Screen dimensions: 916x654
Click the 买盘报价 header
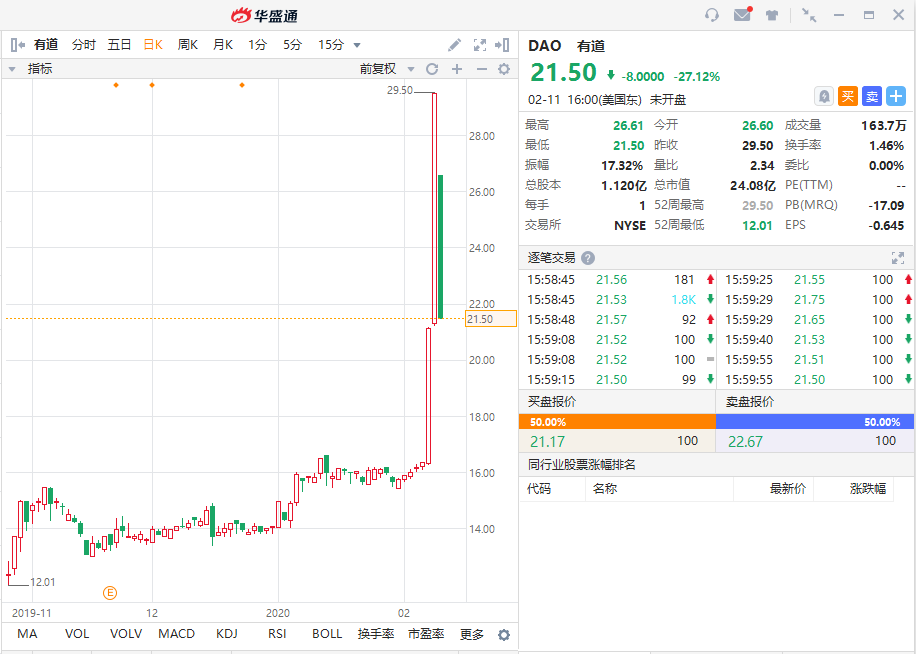click(552, 402)
